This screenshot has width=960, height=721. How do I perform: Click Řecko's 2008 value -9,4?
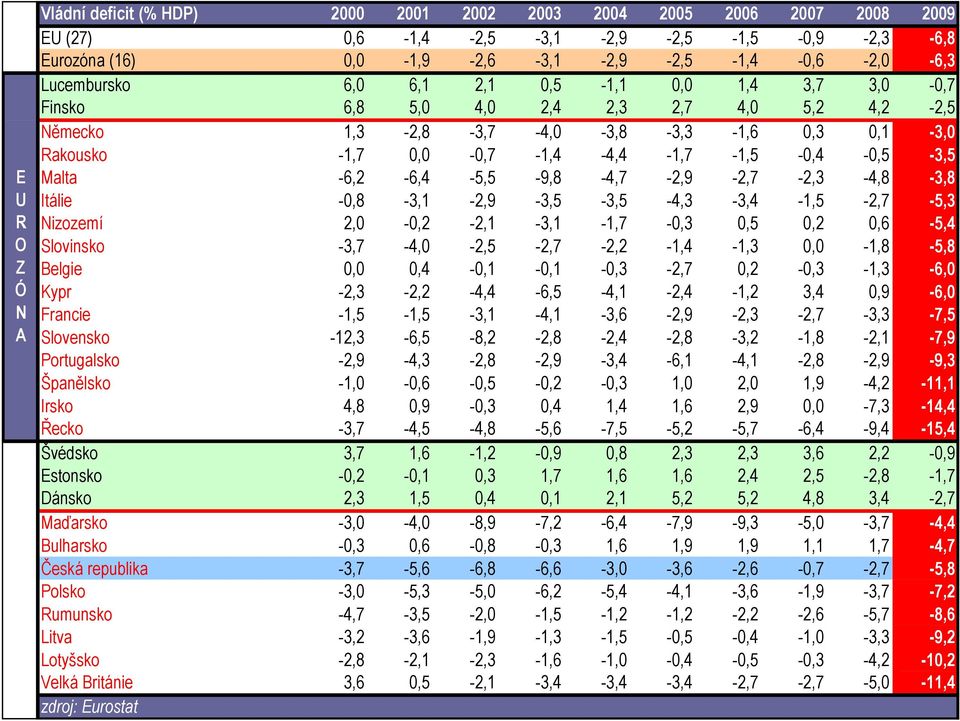click(876, 429)
